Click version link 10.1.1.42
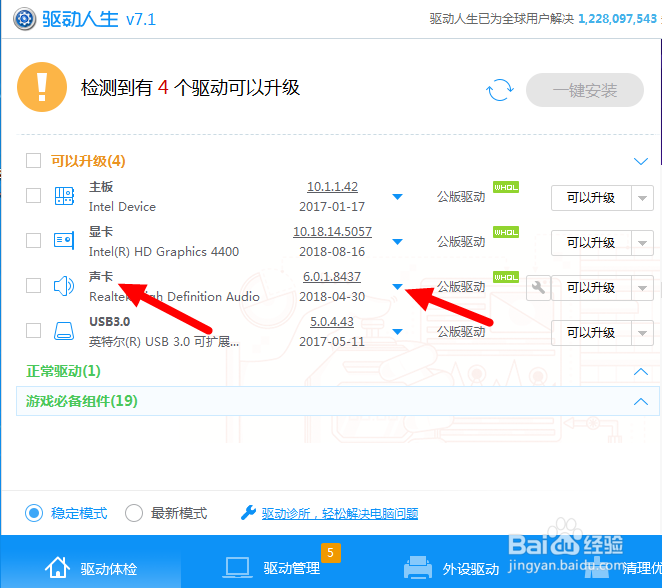The image size is (662, 588). click(x=332, y=187)
